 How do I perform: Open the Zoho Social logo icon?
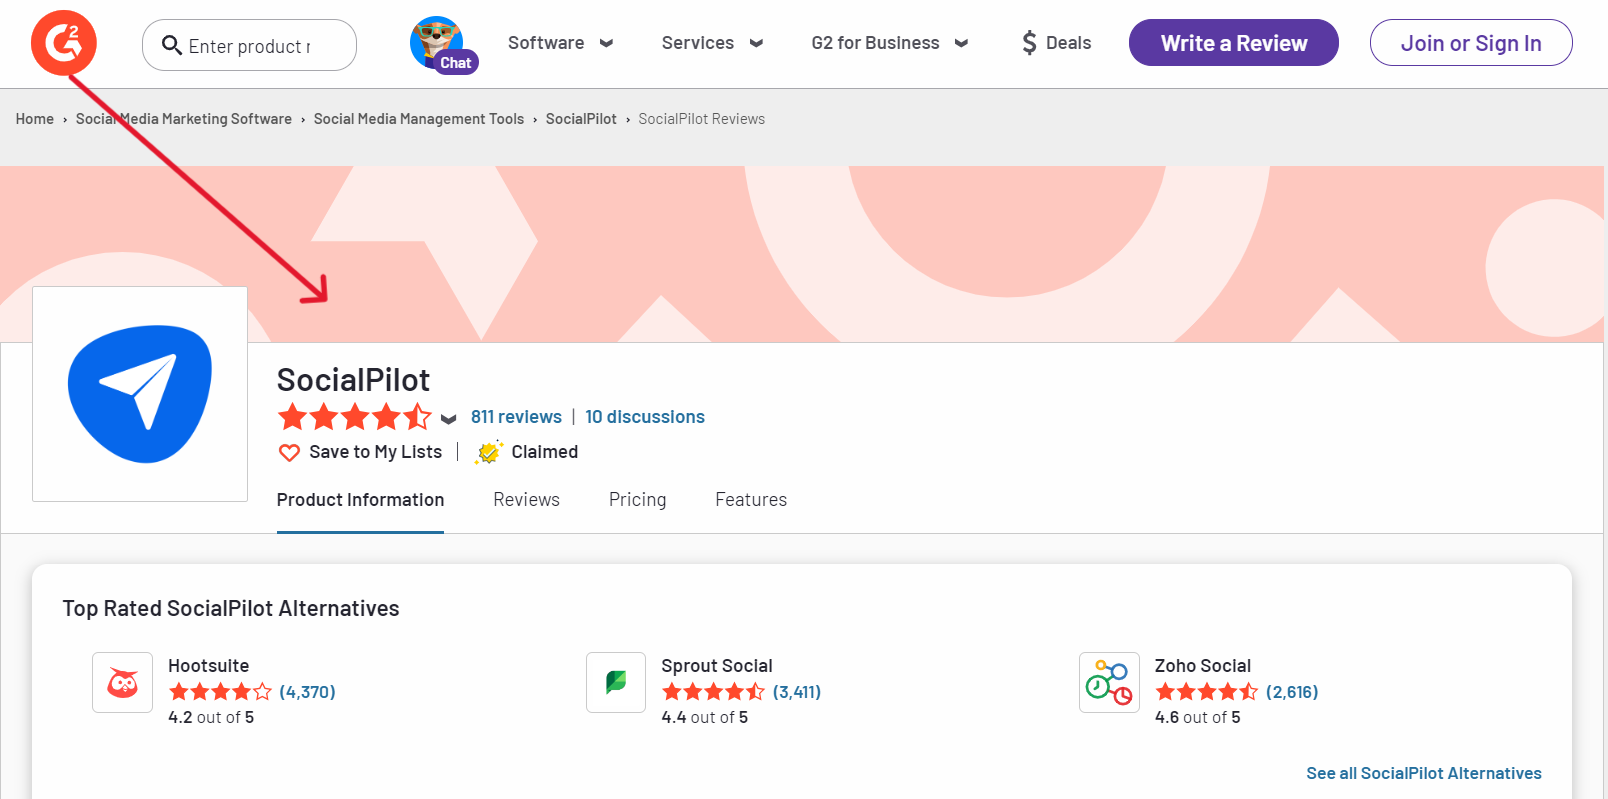coord(1109,682)
